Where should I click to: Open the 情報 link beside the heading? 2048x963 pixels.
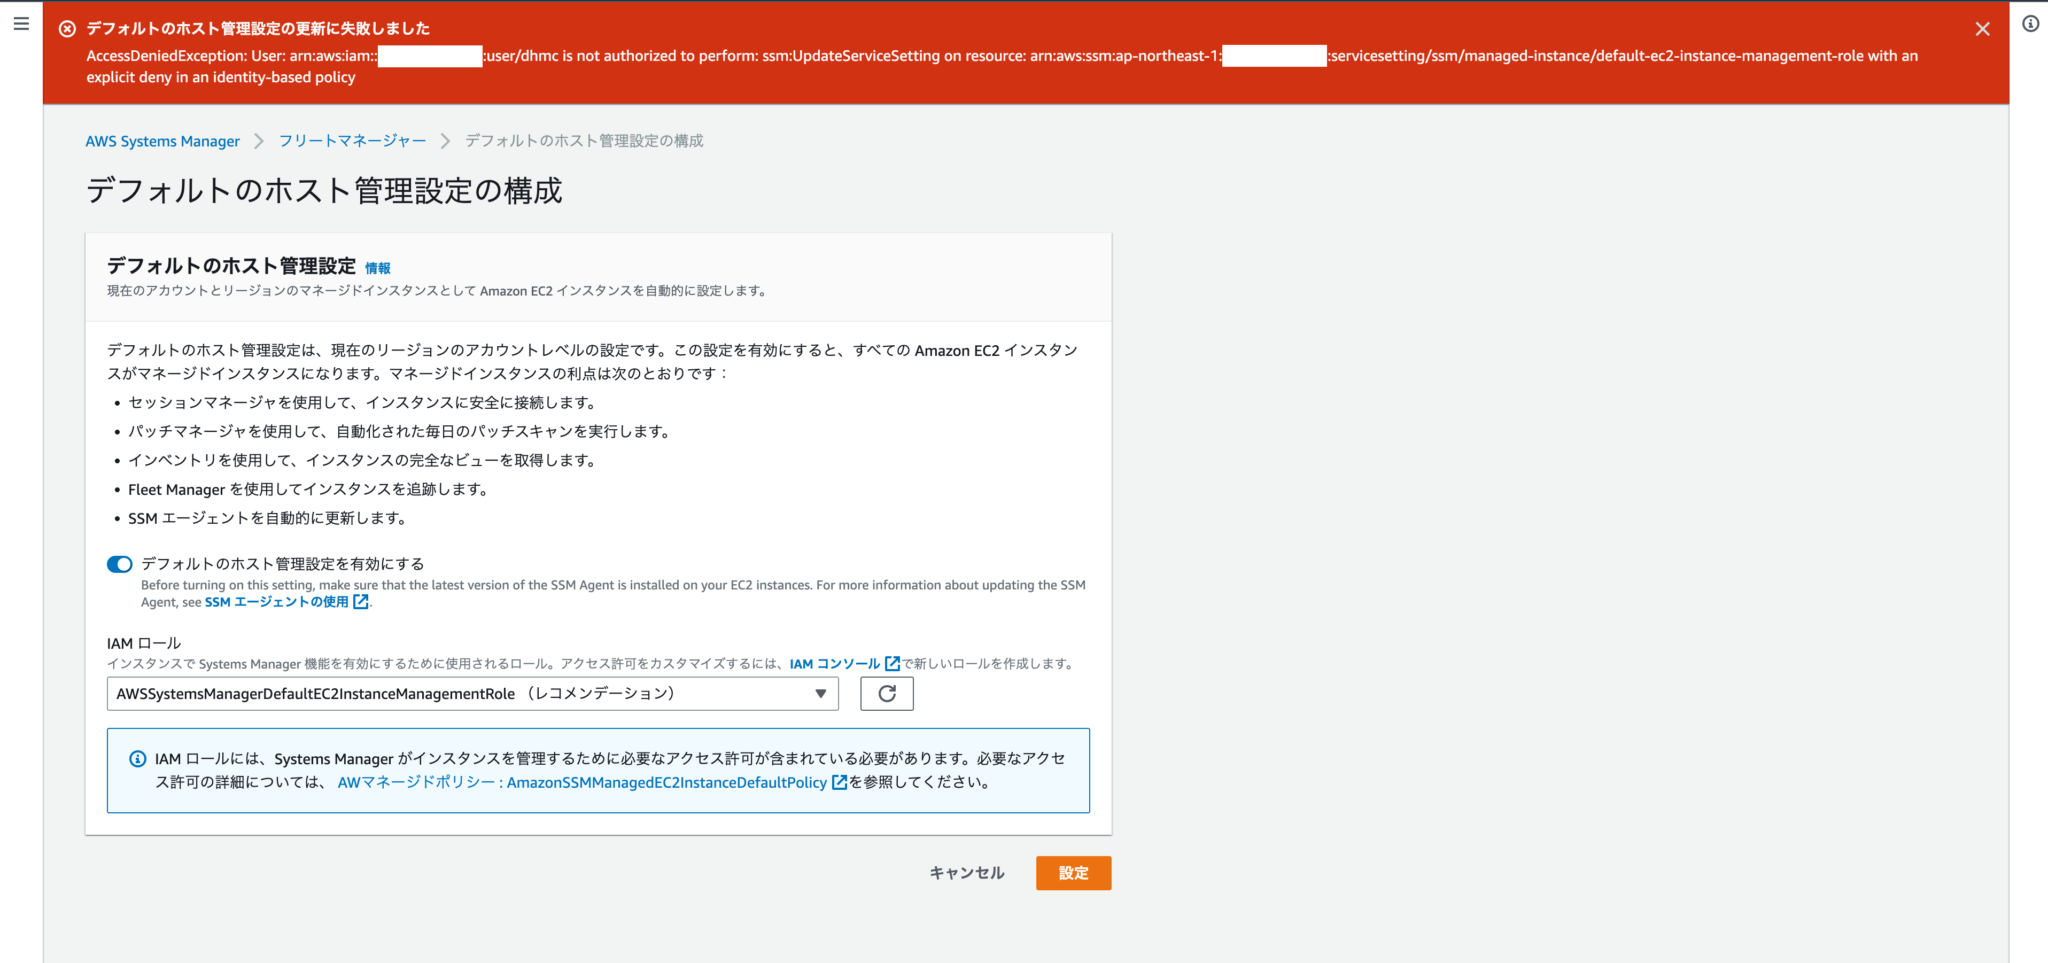pos(377,268)
